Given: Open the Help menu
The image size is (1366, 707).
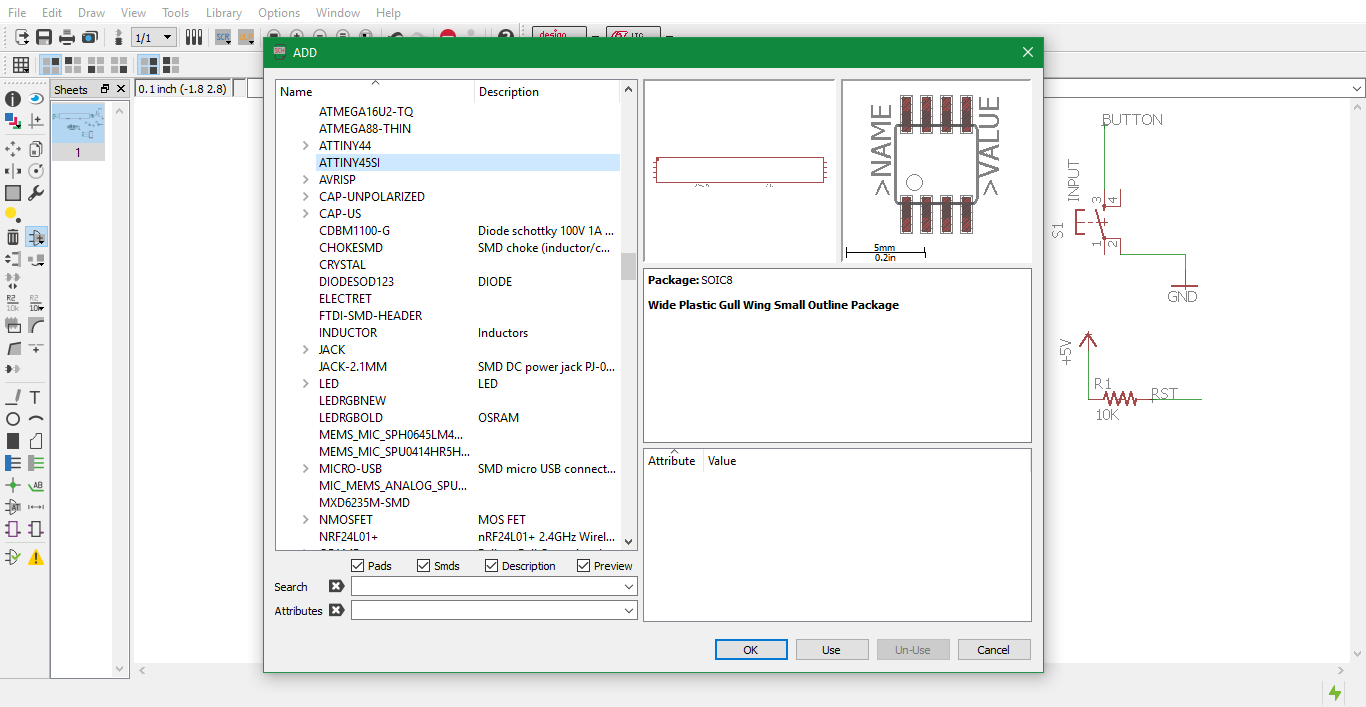Looking at the screenshot, I should [389, 13].
